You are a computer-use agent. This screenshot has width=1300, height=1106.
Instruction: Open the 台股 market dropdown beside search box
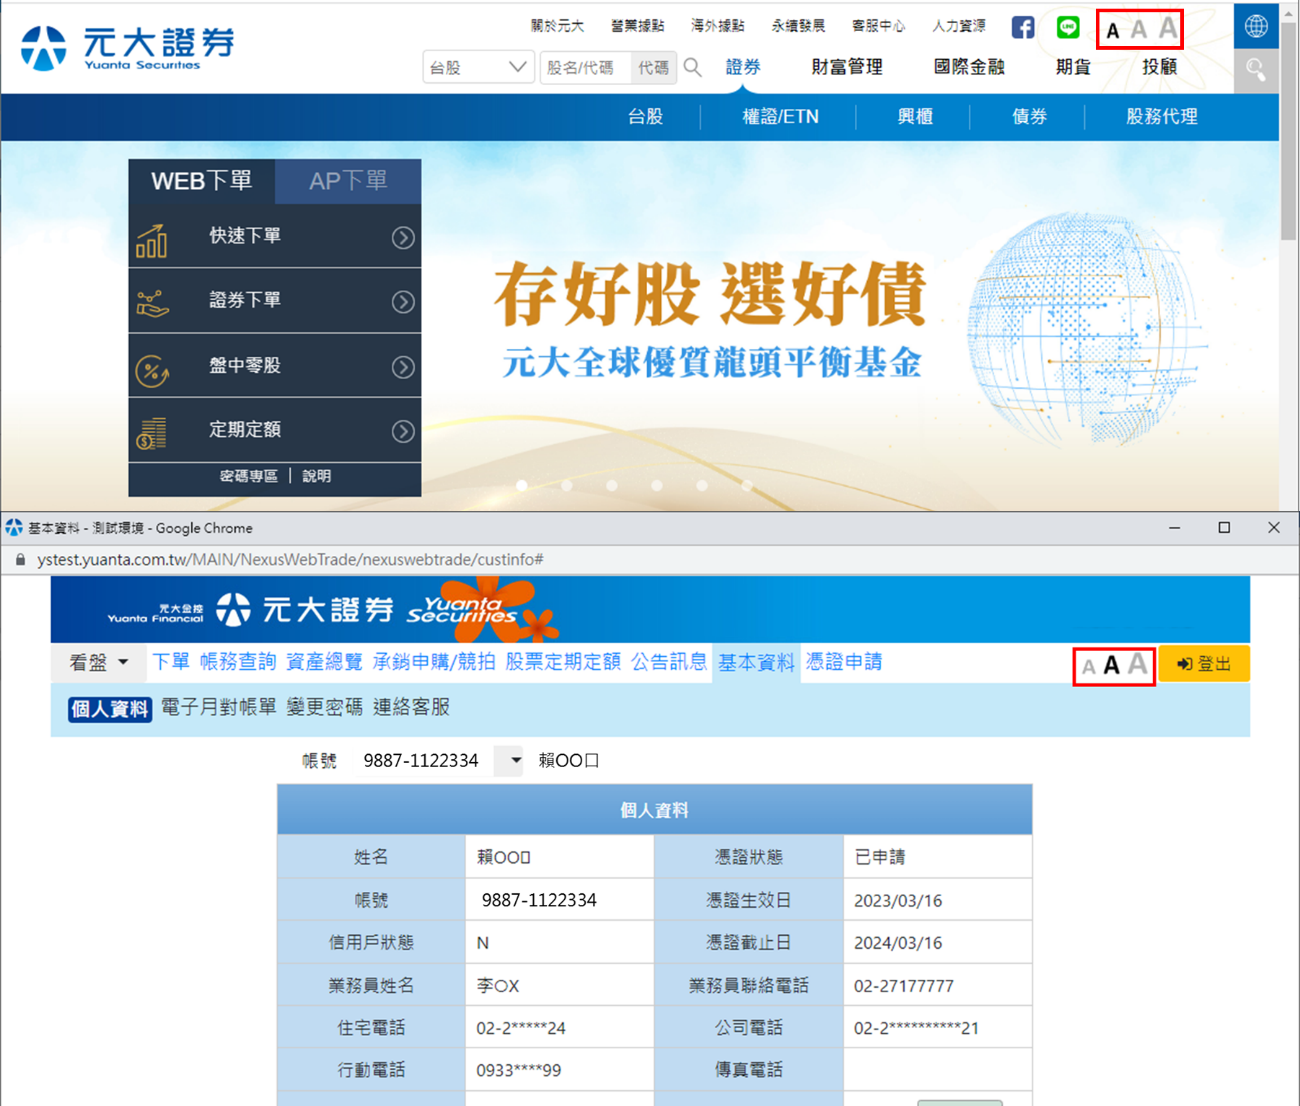click(x=478, y=67)
